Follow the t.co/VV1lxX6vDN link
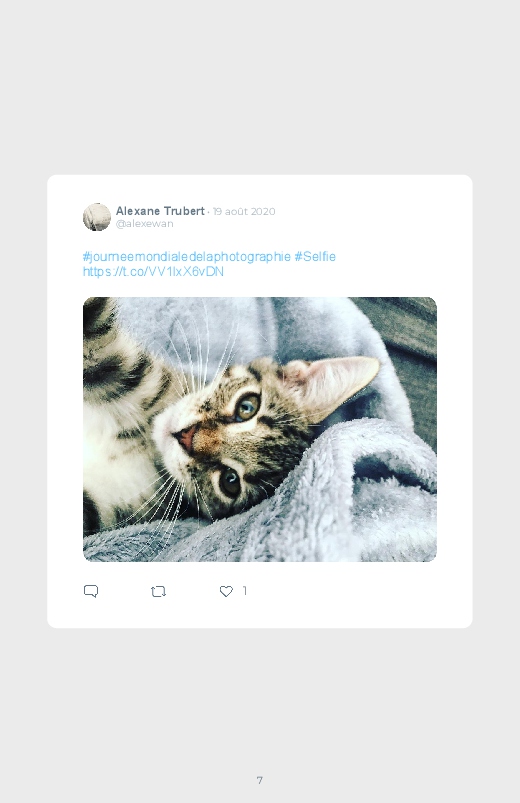 point(153,271)
